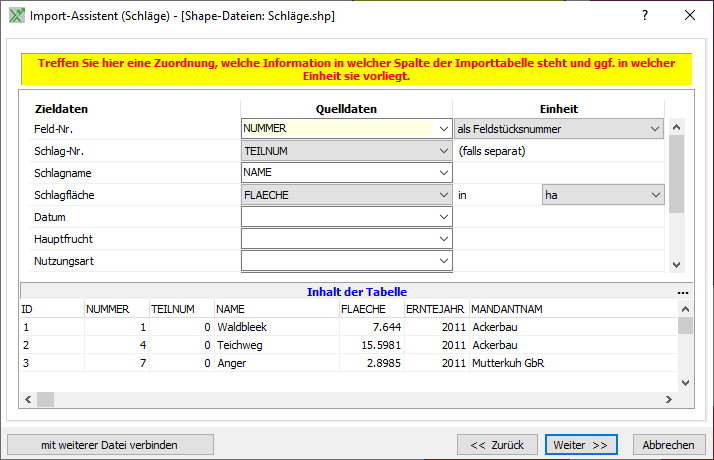Expand the 'als Feldstücksnummer' unit dropdown
Screen dimensions: 714x460
(x=655, y=129)
